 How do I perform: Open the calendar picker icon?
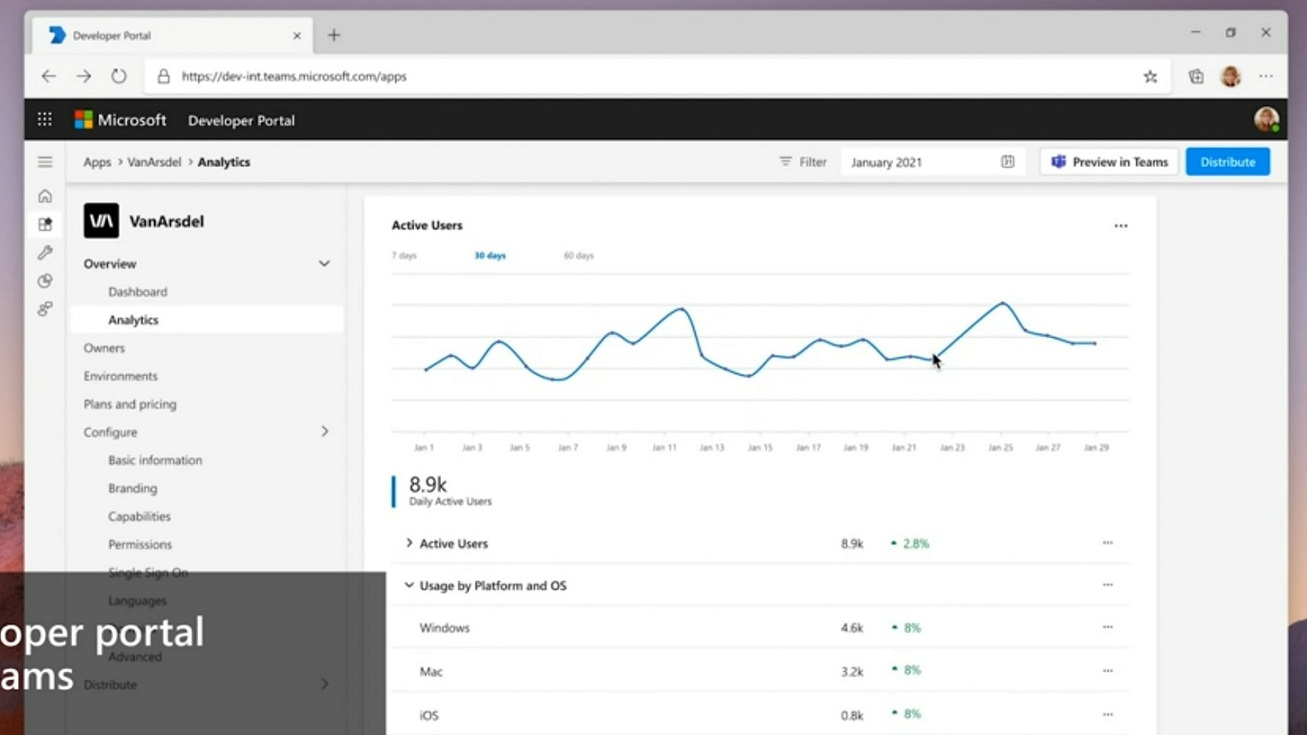(x=1007, y=162)
